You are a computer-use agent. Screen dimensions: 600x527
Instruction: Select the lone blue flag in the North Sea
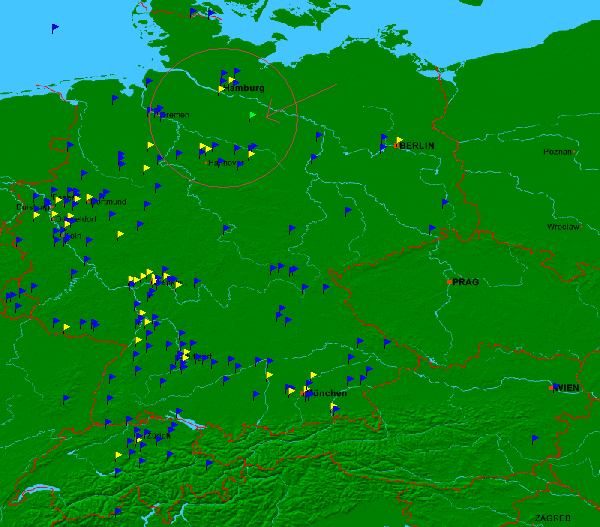pyautogui.click(x=55, y=29)
